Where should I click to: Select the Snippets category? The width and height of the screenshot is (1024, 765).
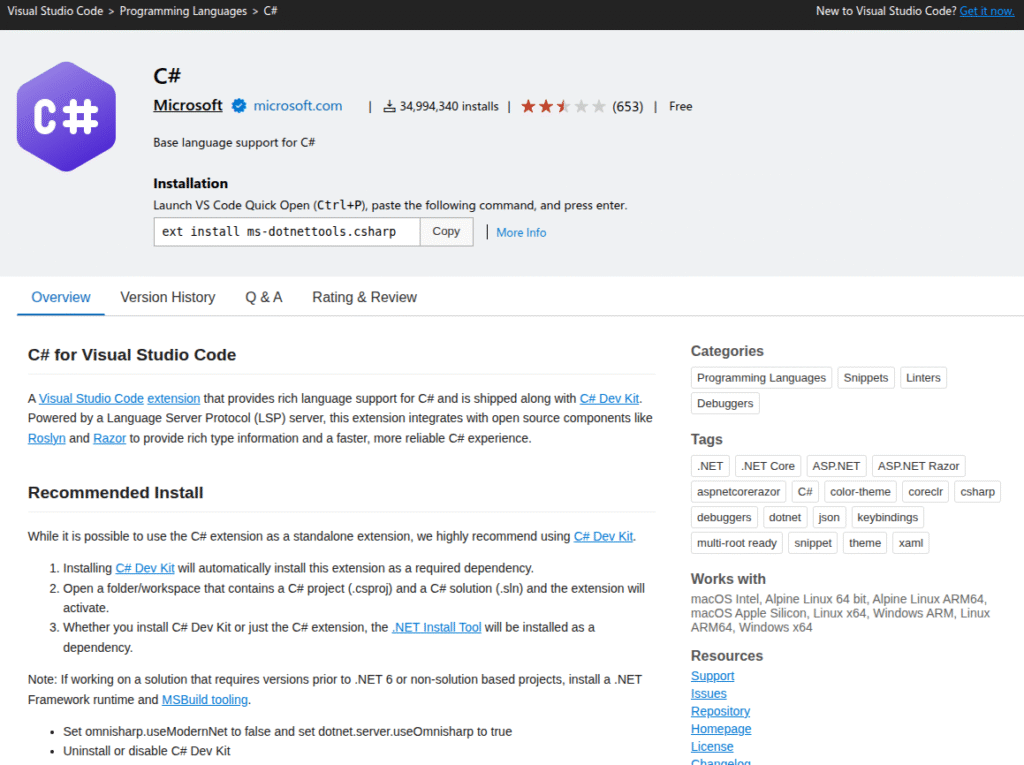coord(866,378)
